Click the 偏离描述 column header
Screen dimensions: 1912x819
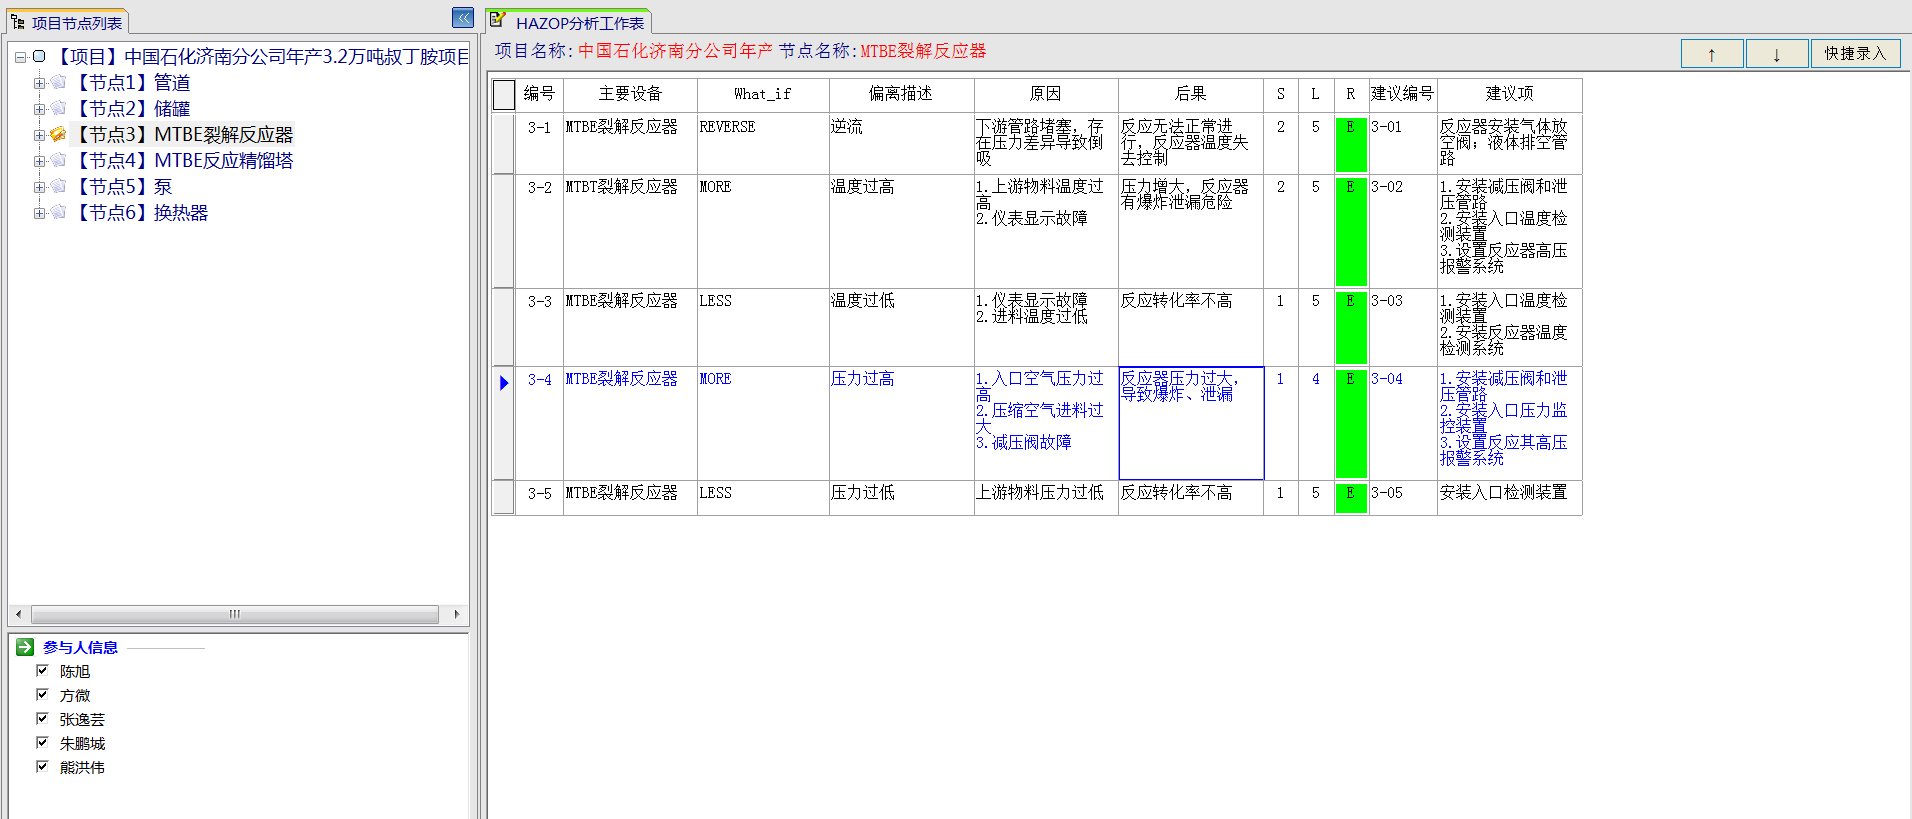click(901, 95)
